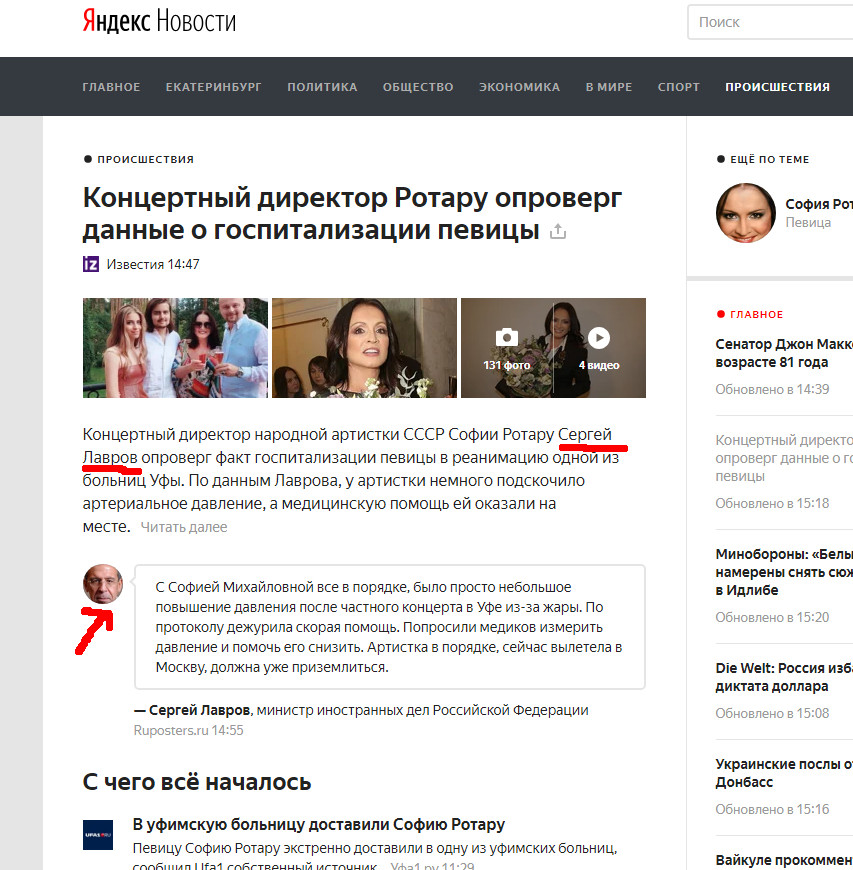Play the 4 videos button

[599, 337]
